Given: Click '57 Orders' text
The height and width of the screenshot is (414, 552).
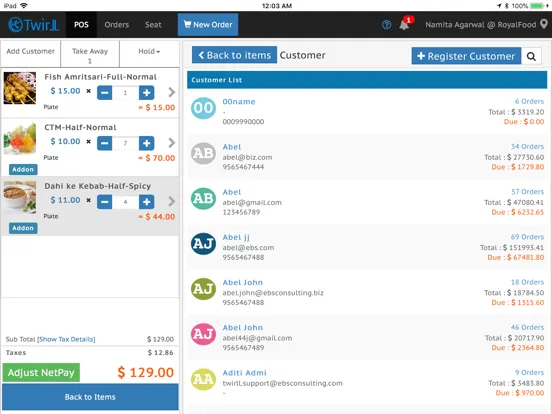Looking at the screenshot, I should click(527, 192).
